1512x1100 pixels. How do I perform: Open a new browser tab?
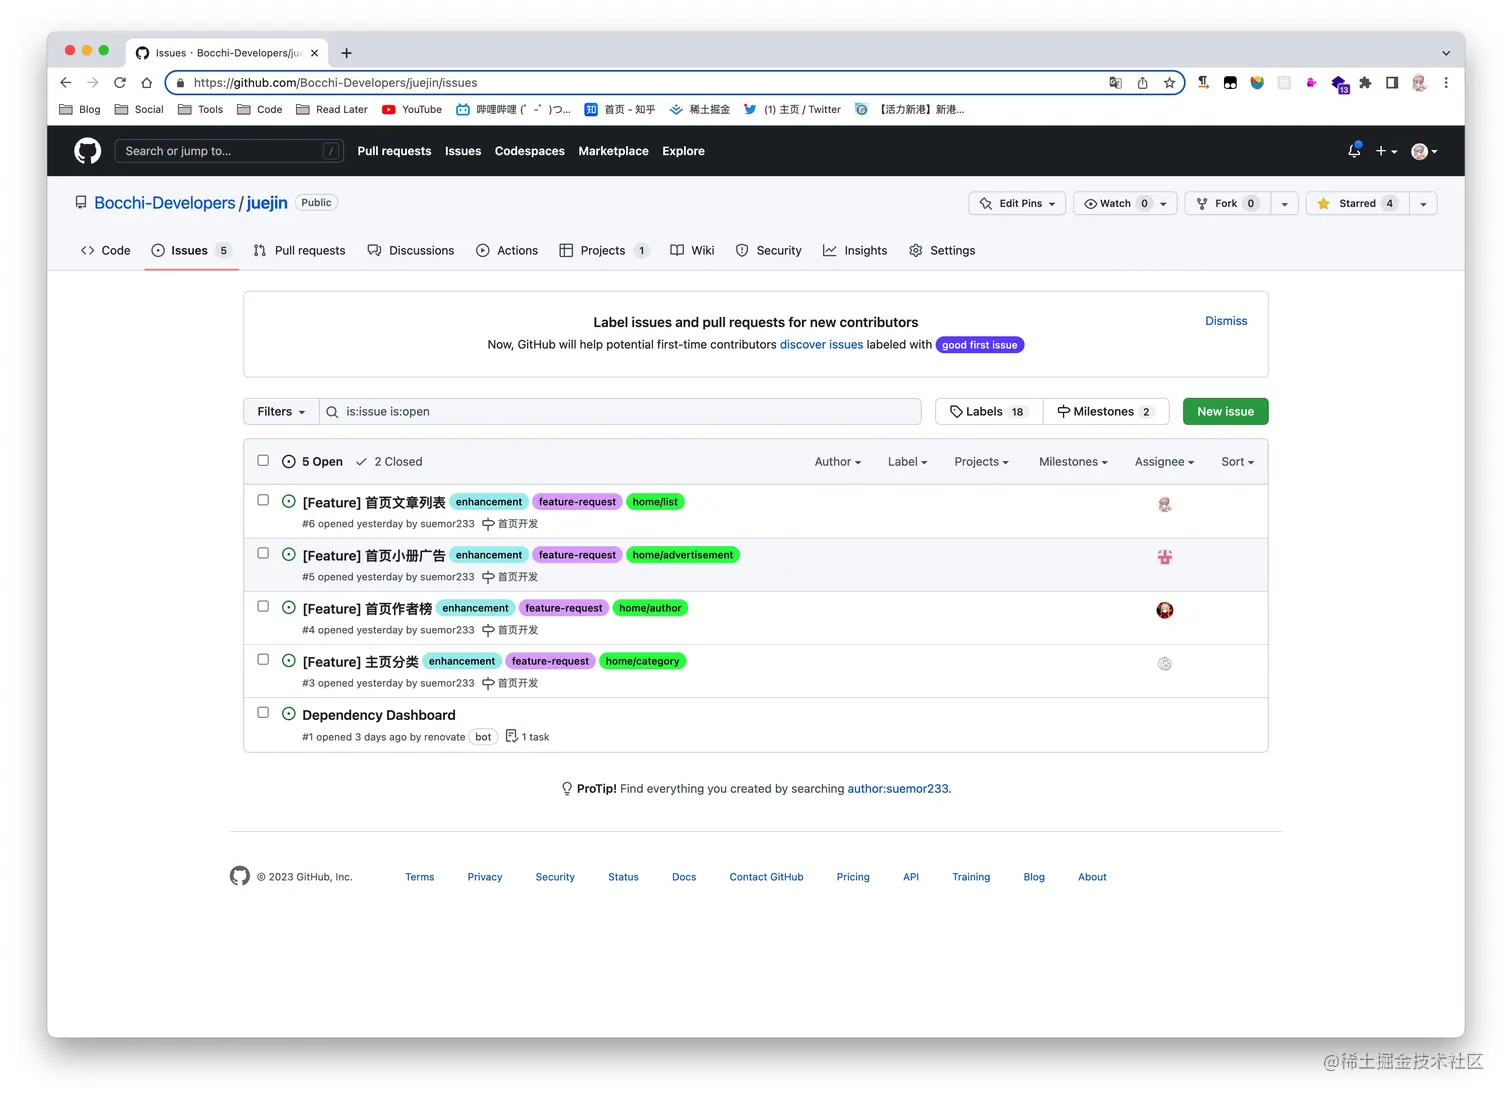click(346, 53)
